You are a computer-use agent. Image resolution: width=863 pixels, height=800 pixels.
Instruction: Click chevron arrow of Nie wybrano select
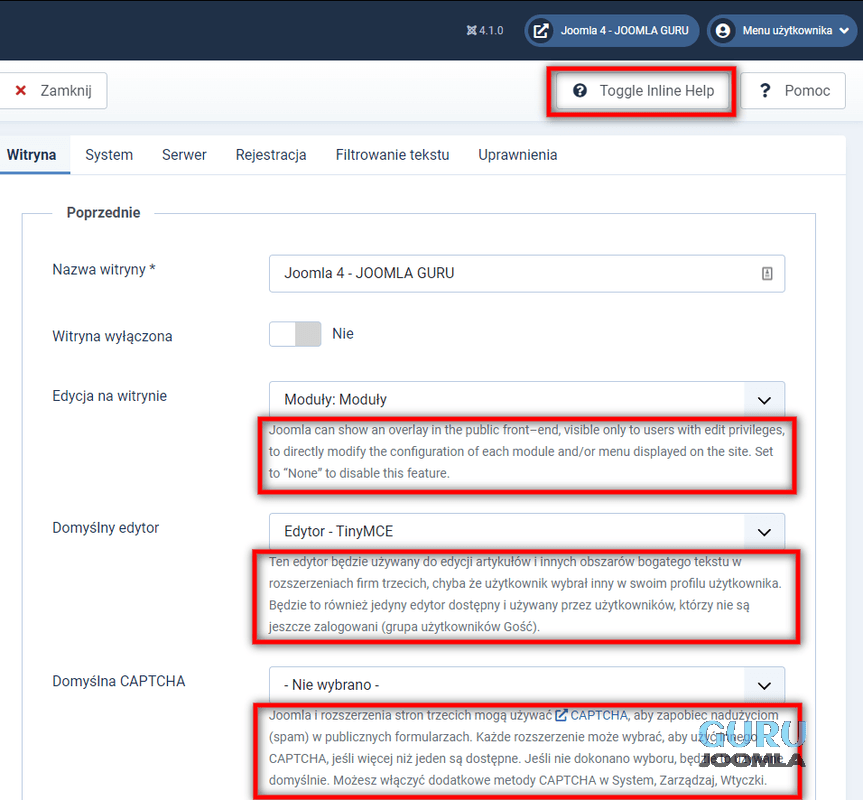coord(764,686)
